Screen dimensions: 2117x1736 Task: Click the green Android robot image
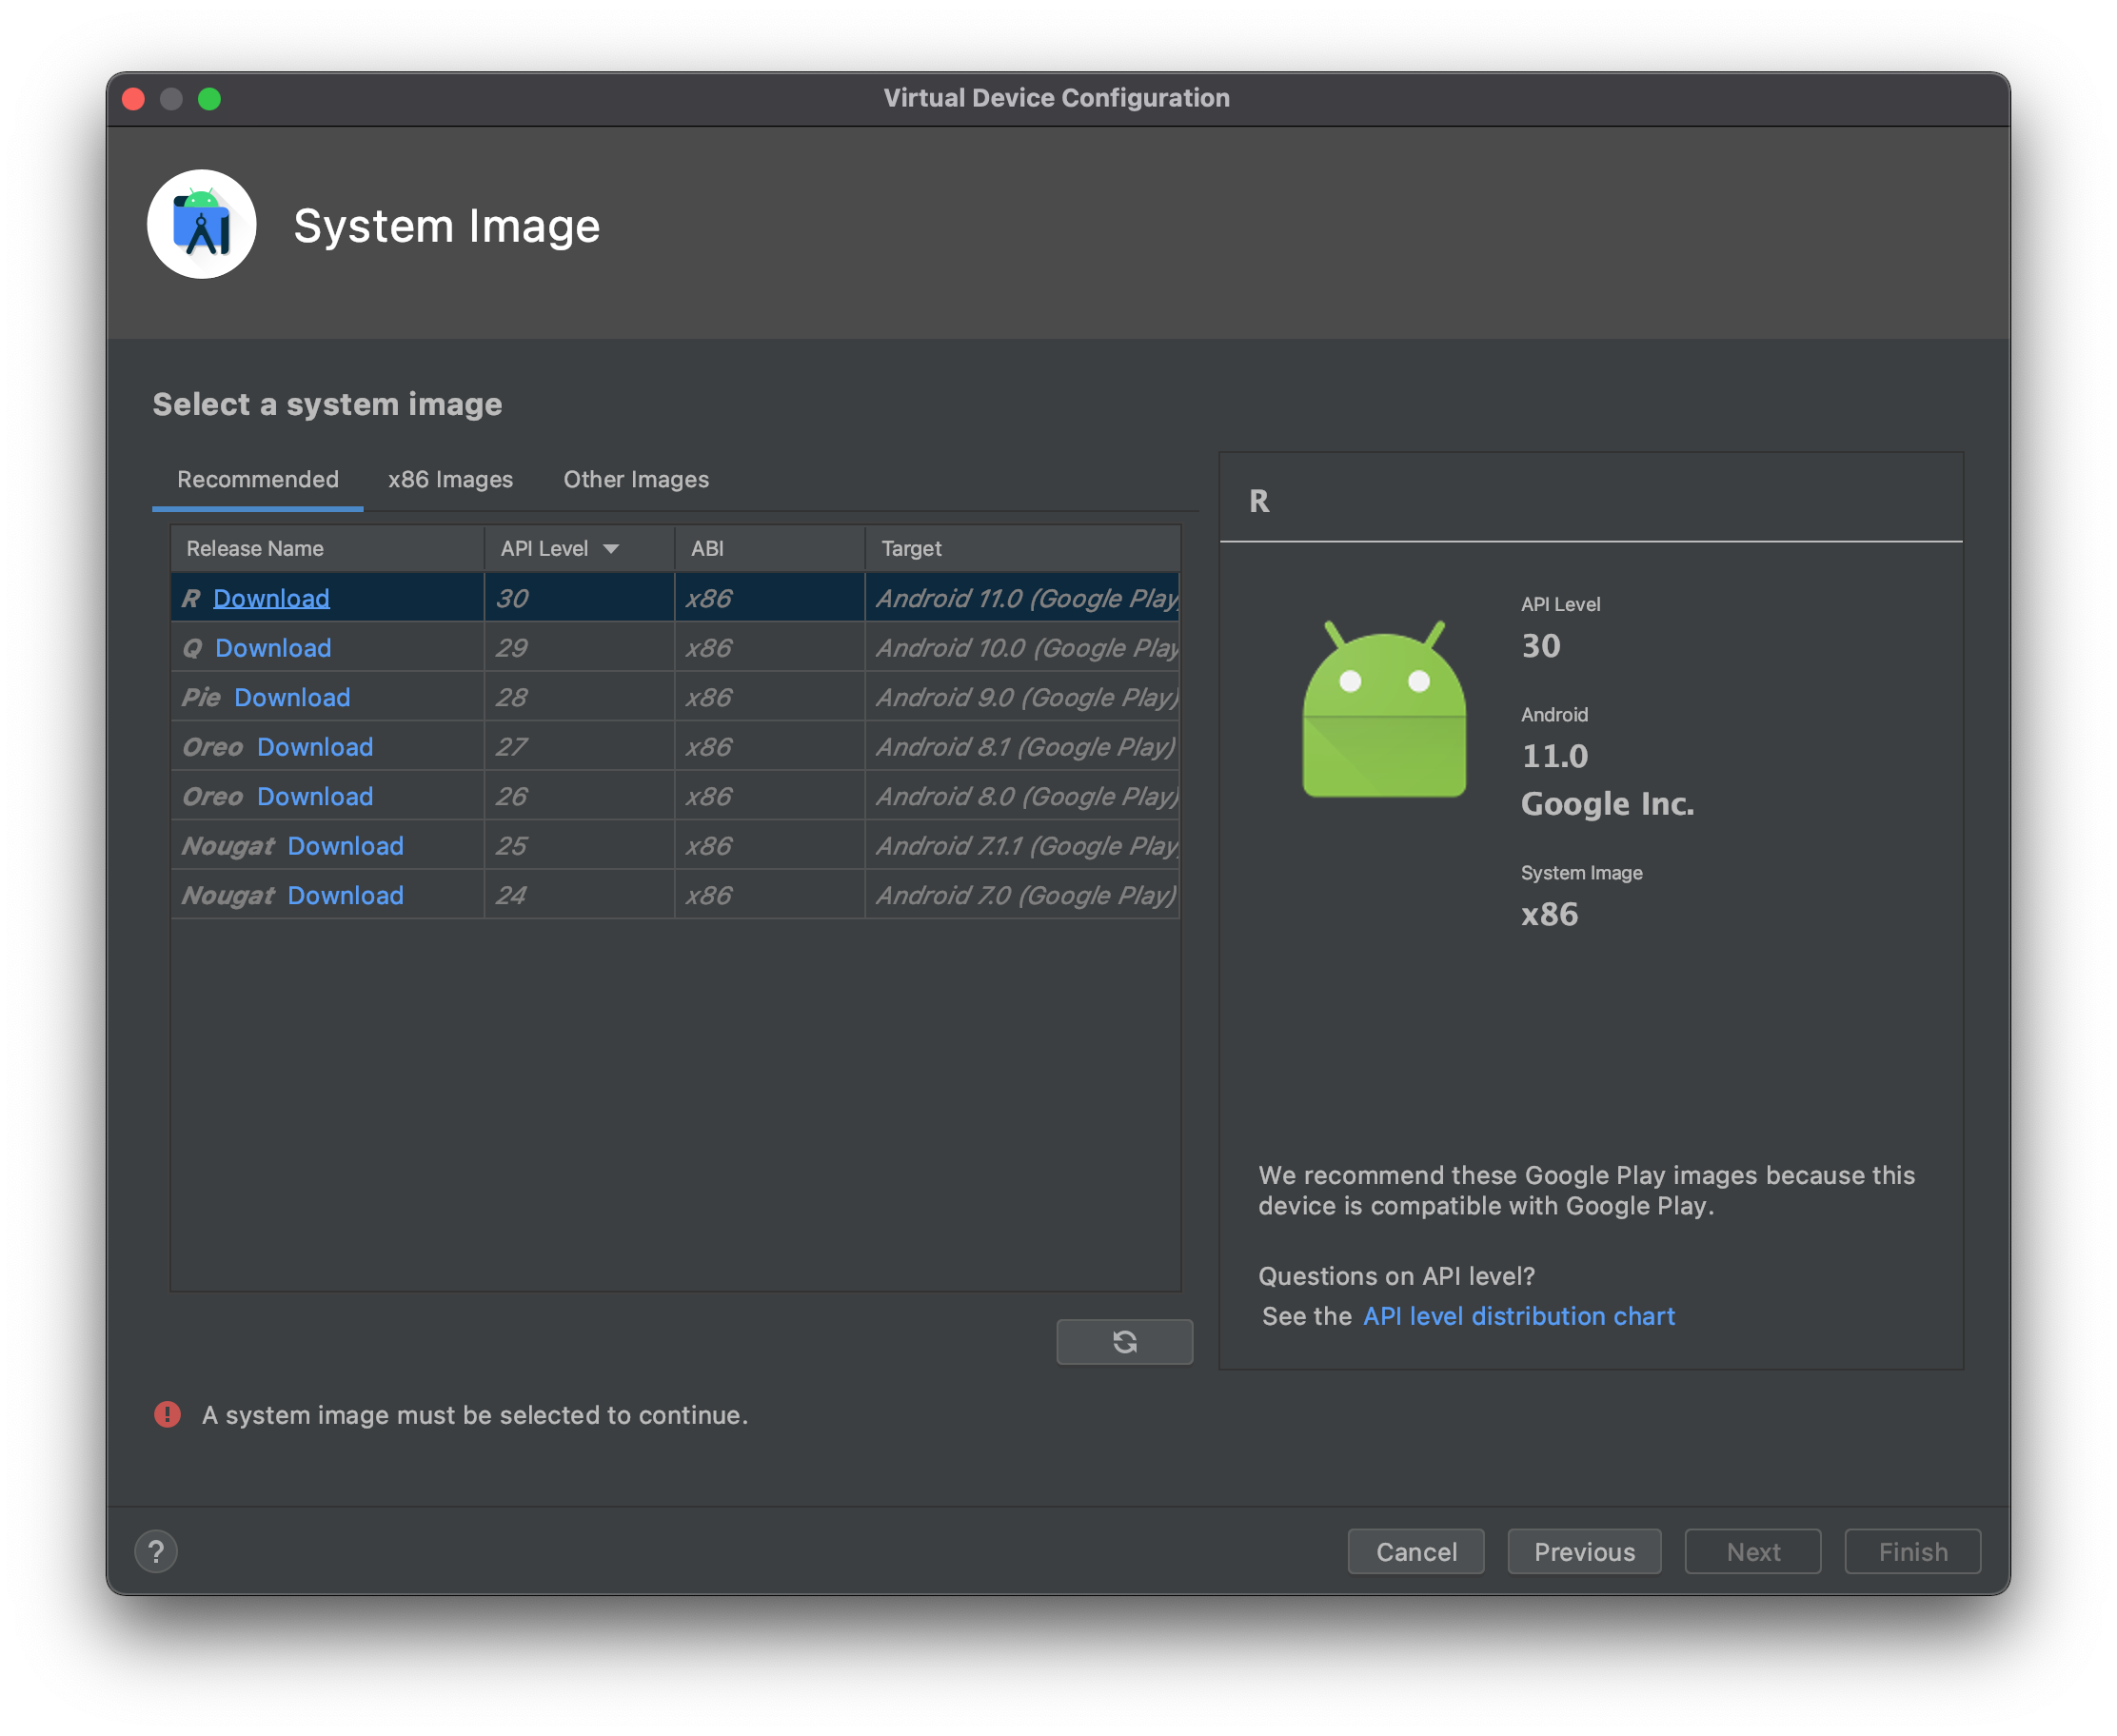(x=1384, y=709)
